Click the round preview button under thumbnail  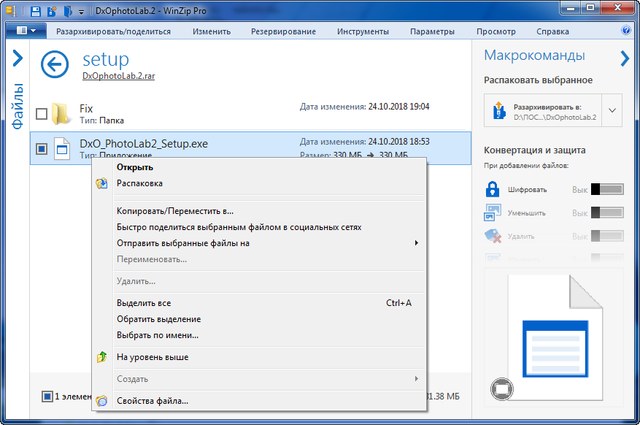502,389
